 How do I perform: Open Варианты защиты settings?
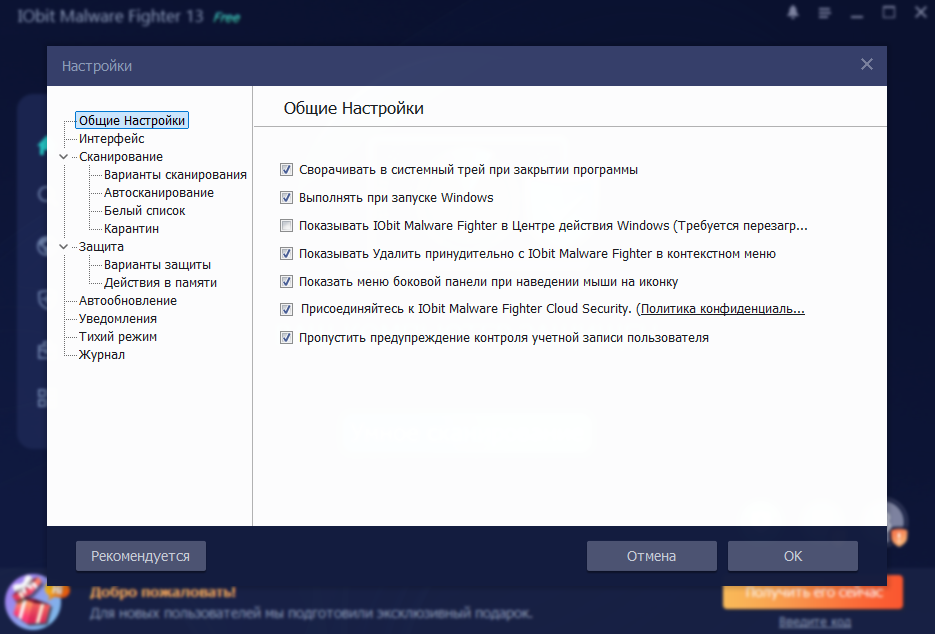(157, 264)
